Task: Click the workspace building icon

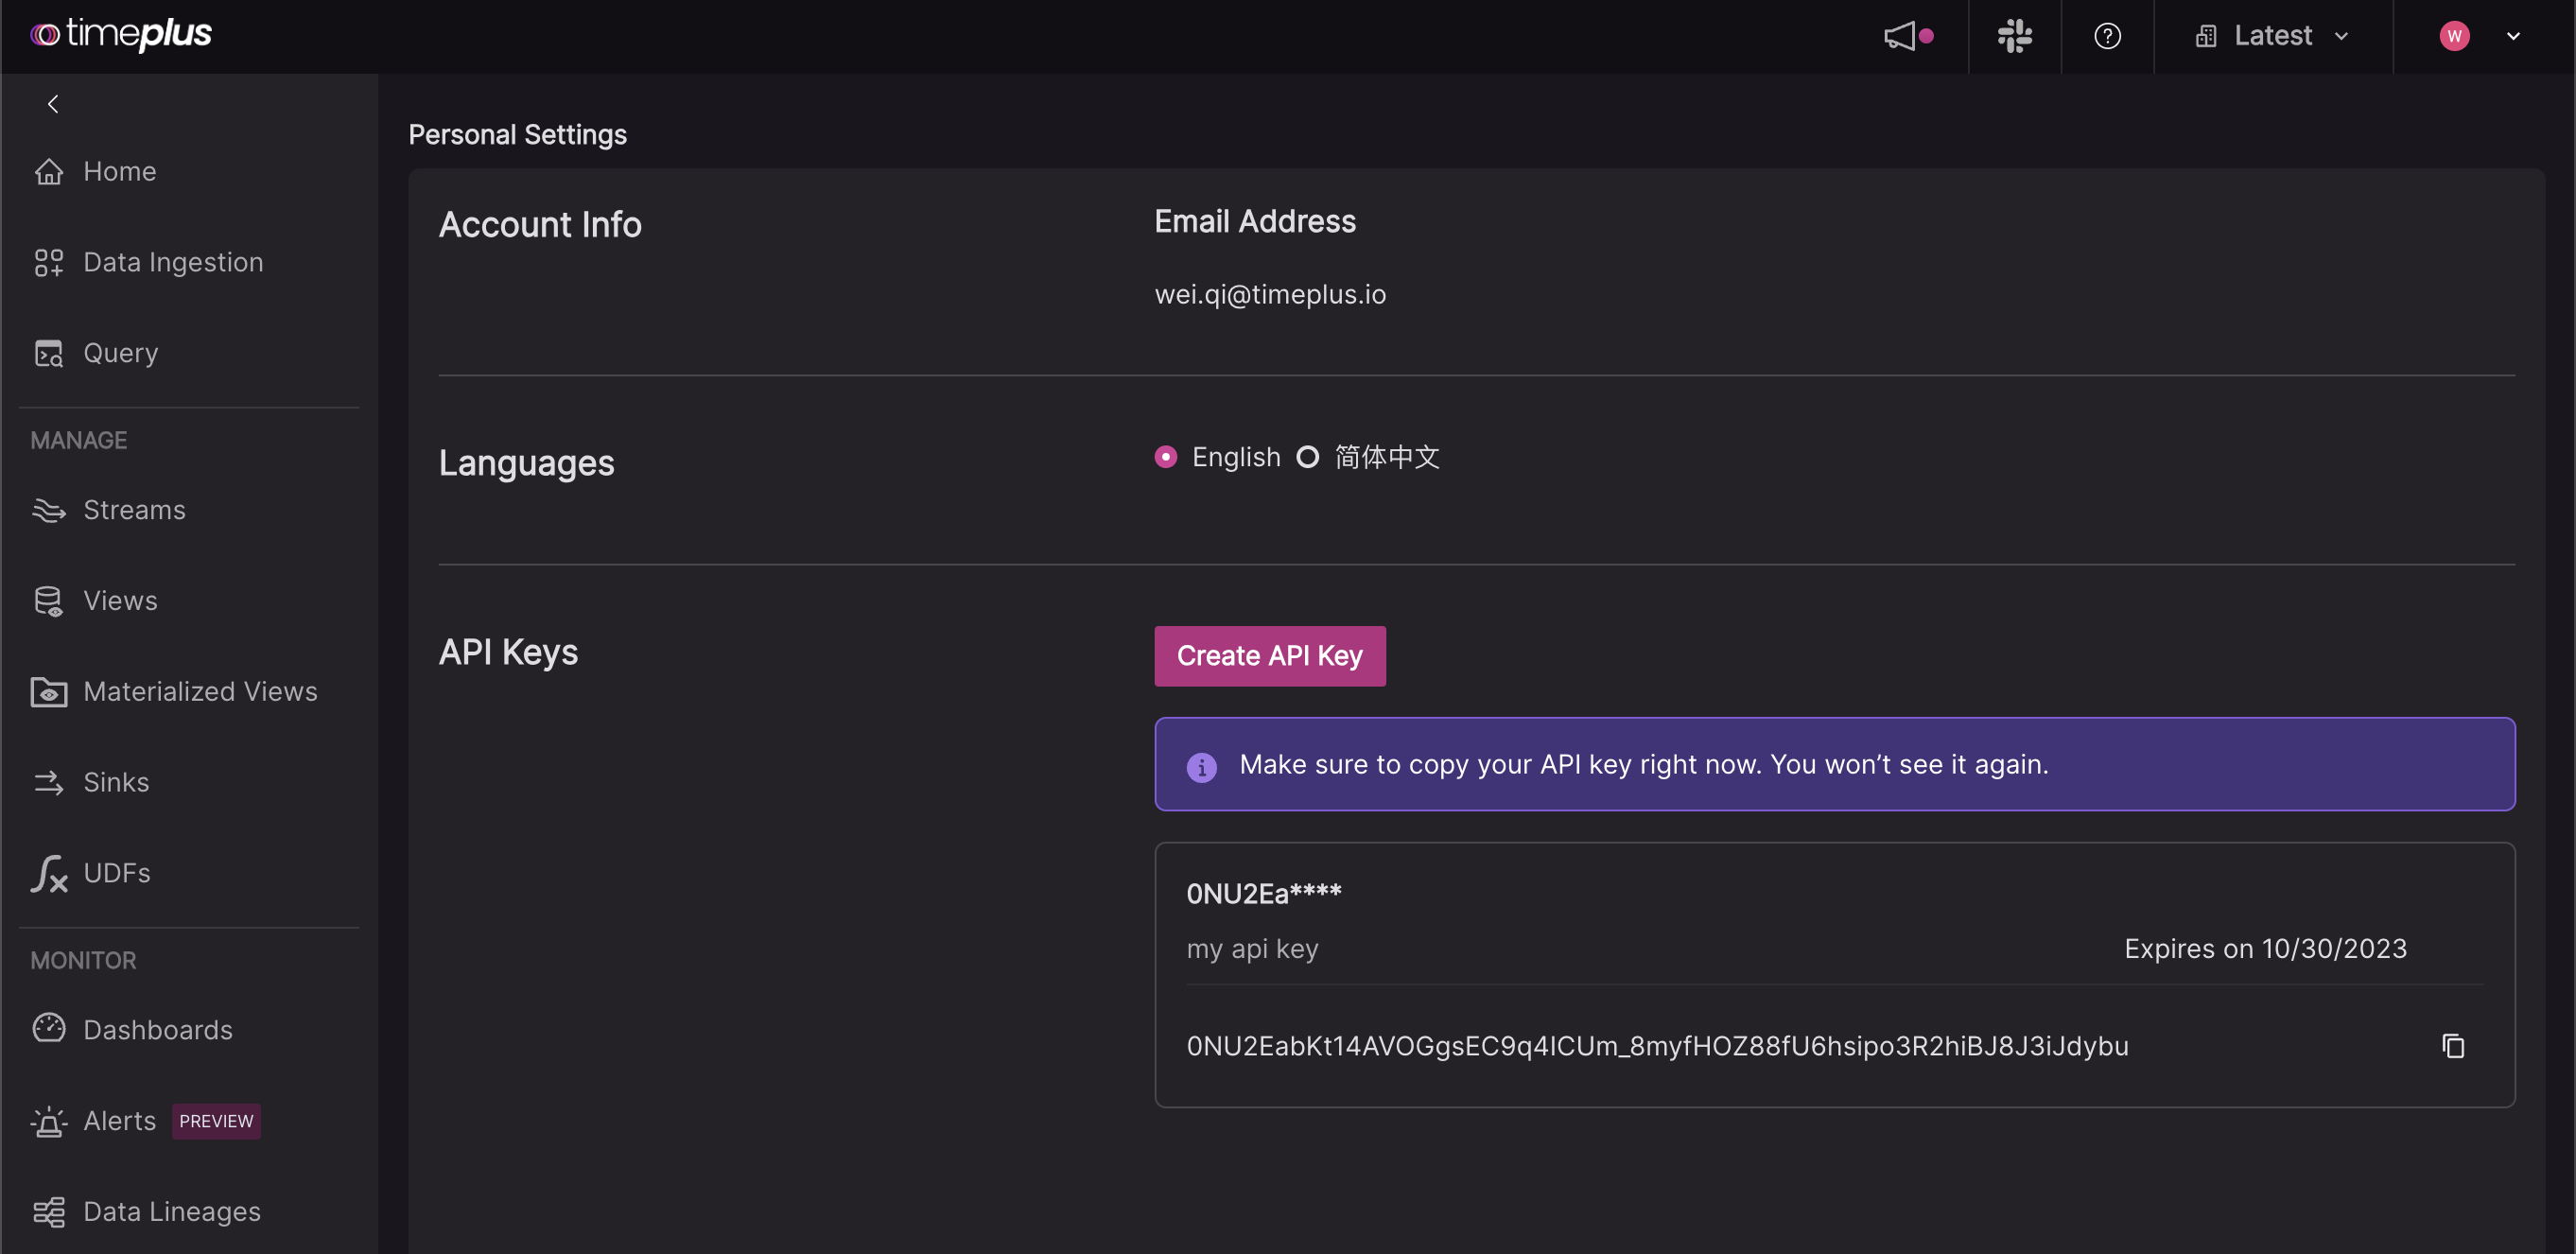Action: click(x=2205, y=36)
